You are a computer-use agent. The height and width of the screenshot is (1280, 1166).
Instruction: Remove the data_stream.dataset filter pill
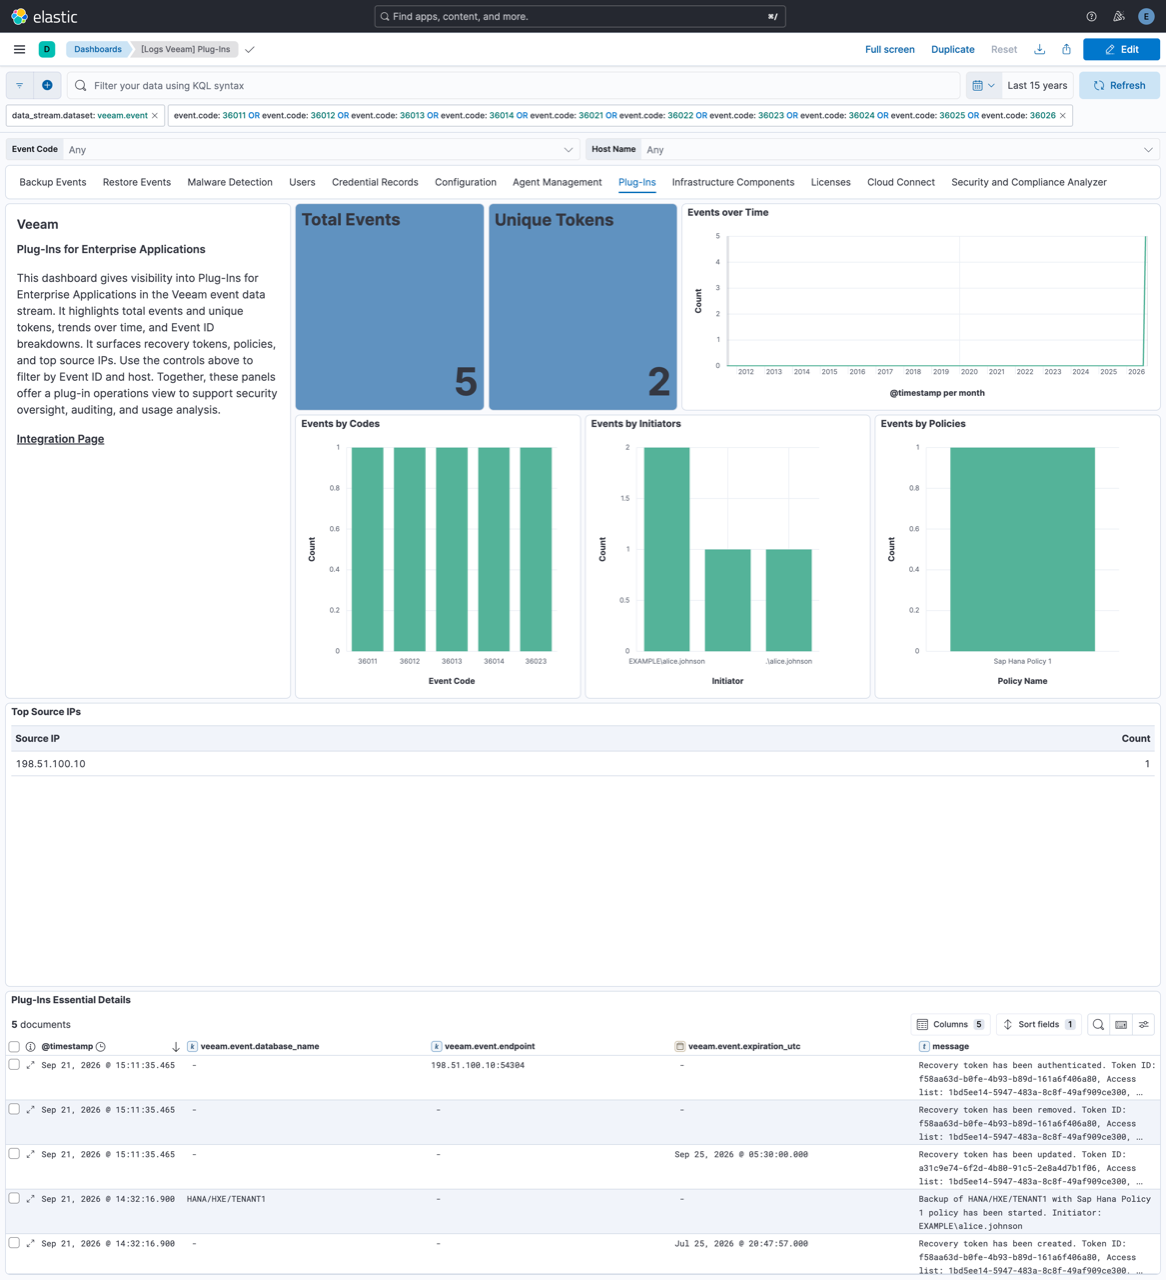coord(155,116)
